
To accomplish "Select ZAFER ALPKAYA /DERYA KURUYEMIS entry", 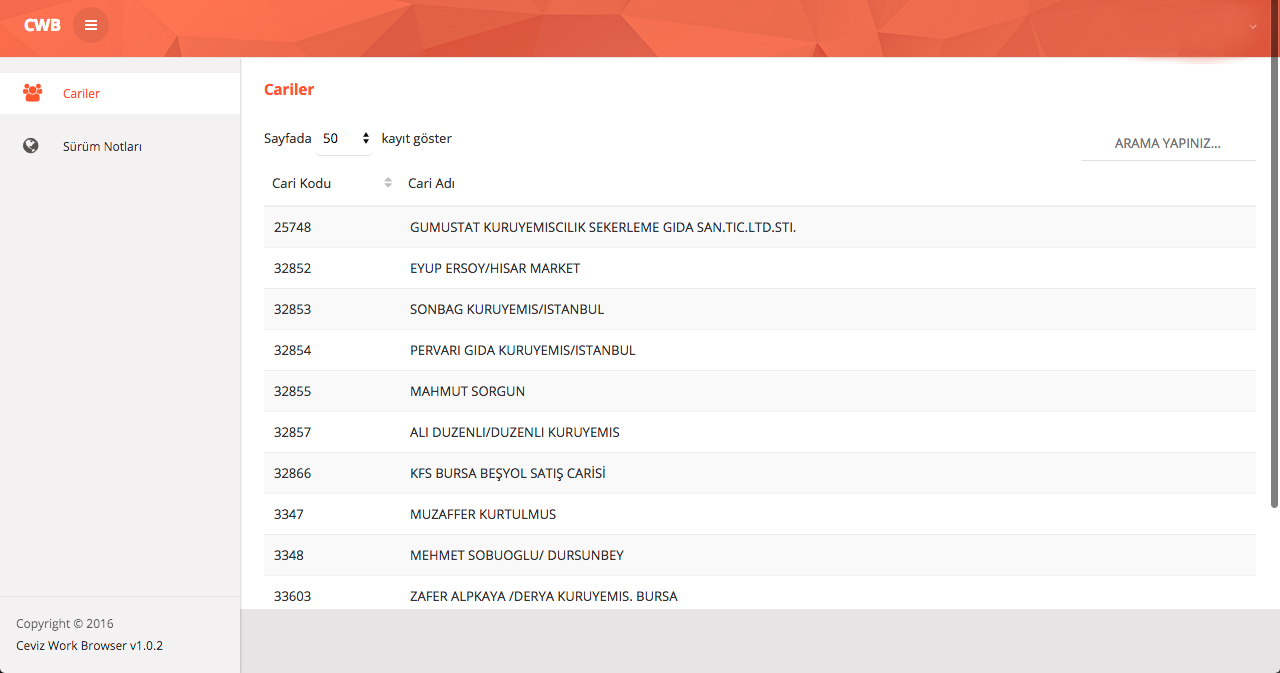I will click(544, 596).
